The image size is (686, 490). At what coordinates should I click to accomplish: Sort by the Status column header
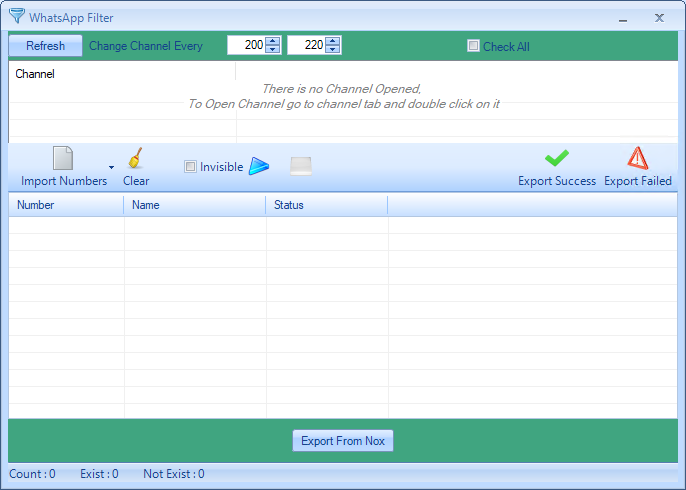pos(327,205)
